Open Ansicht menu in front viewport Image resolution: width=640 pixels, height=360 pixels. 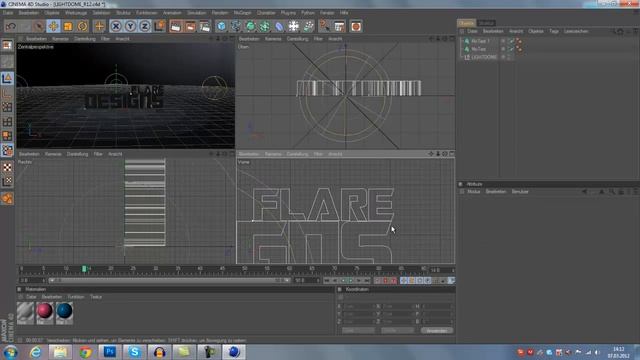coord(335,154)
